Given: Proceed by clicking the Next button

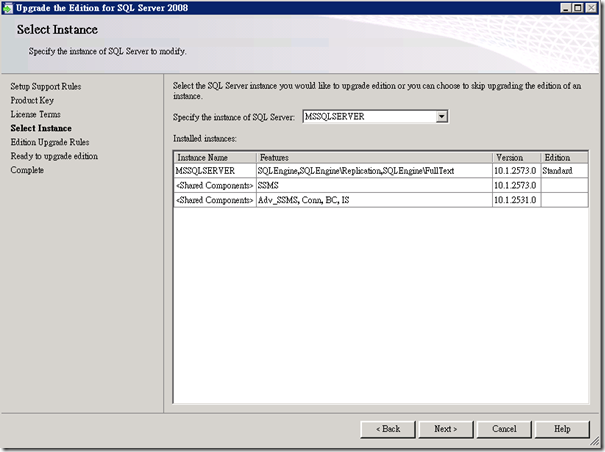Looking at the screenshot, I should pyautogui.click(x=446, y=429).
